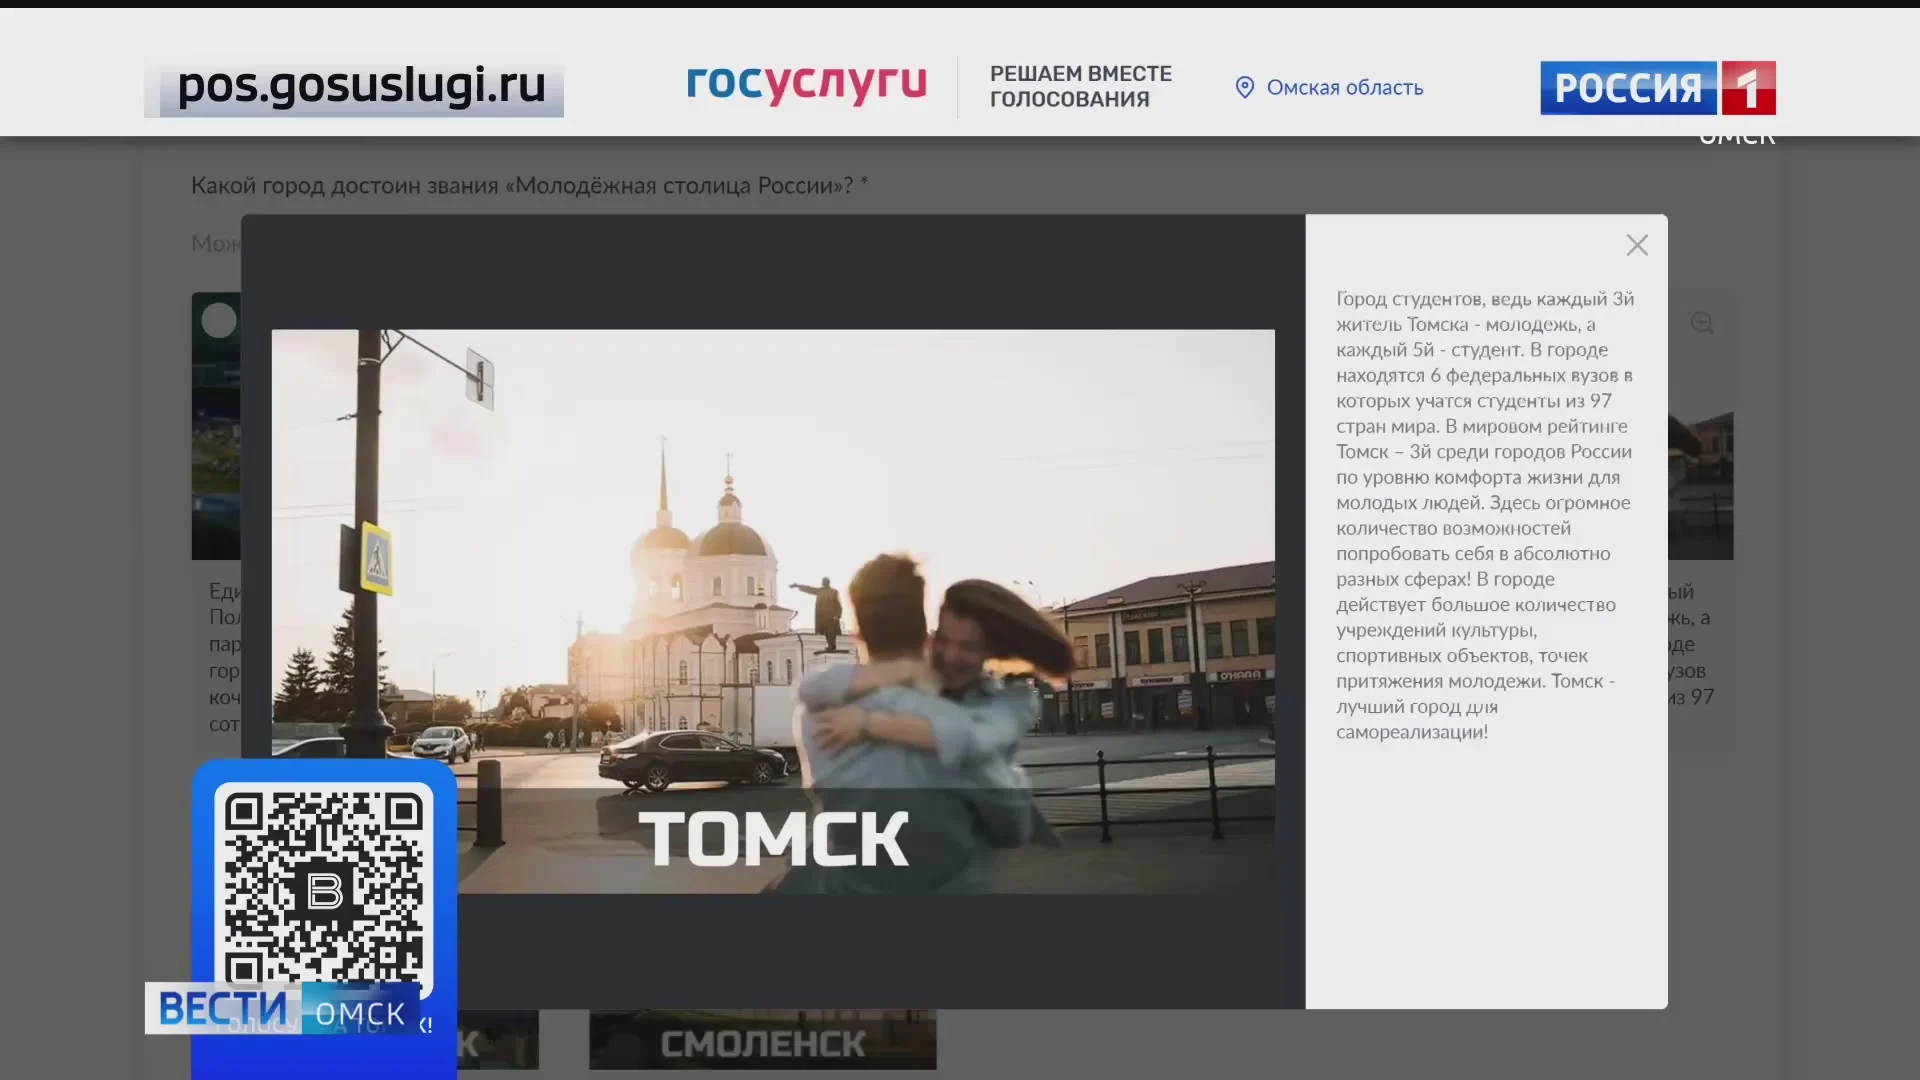Open the pos.gosuslugi.ru address banner

[358, 87]
